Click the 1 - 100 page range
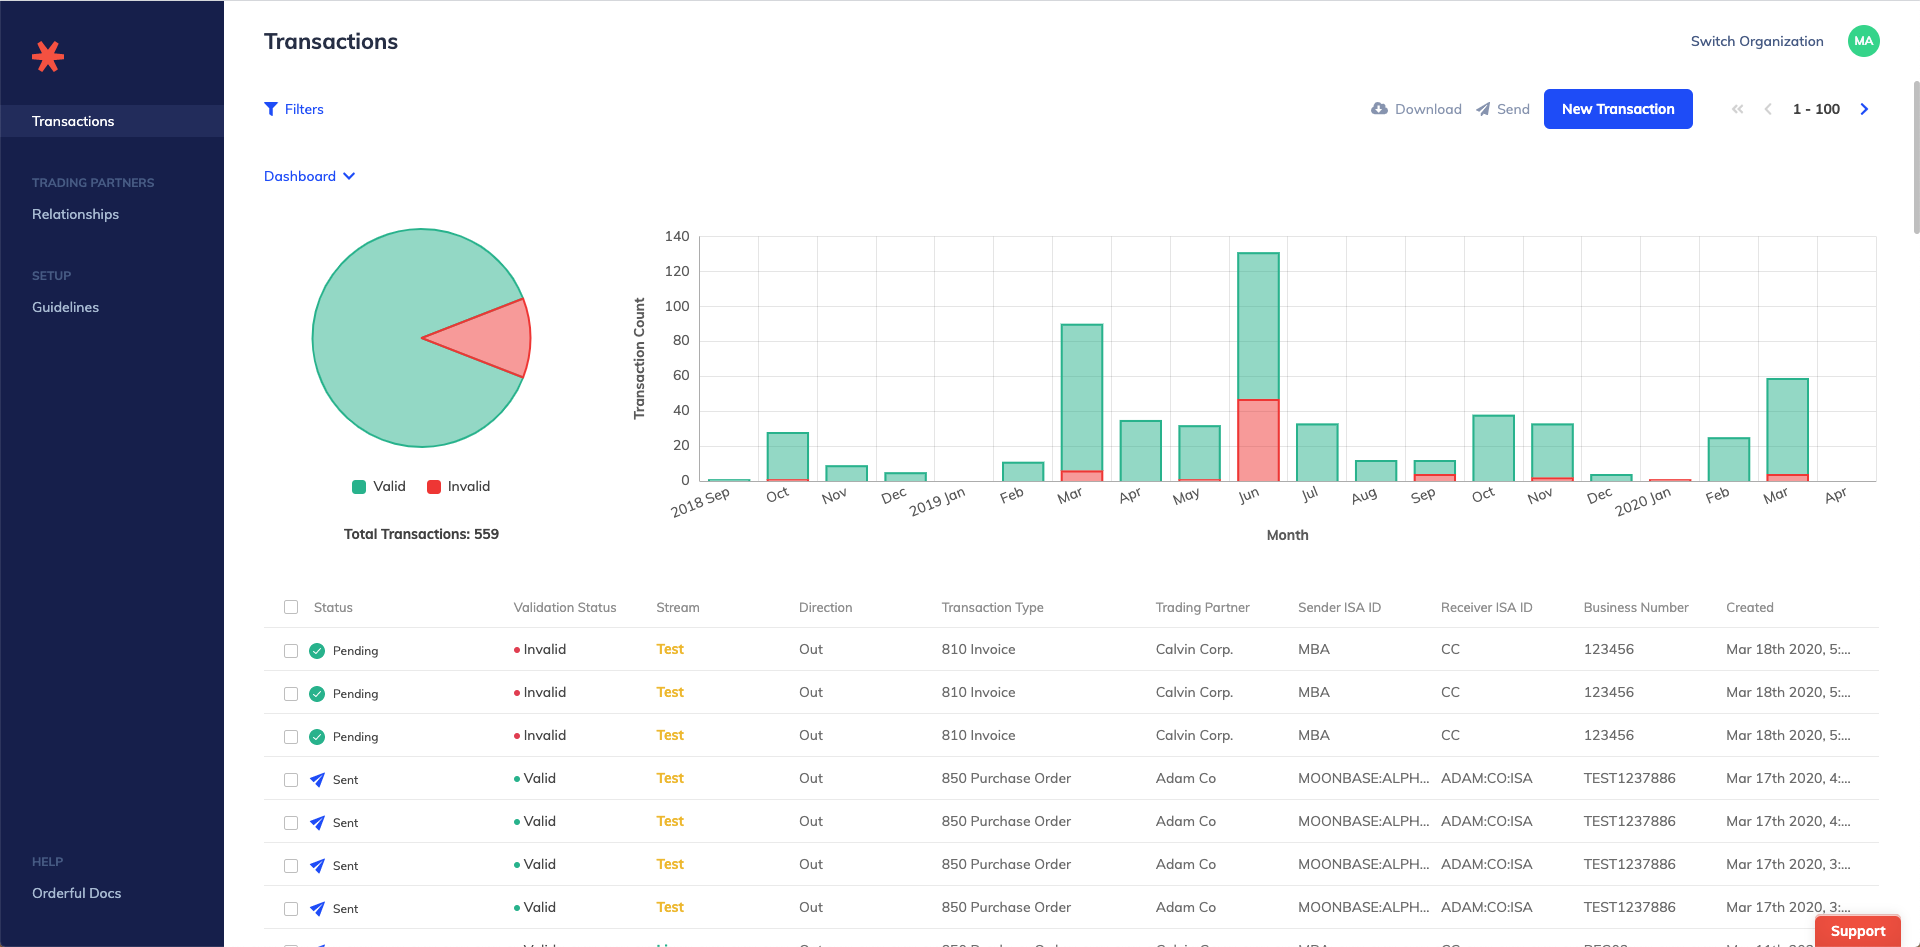 coord(1816,109)
